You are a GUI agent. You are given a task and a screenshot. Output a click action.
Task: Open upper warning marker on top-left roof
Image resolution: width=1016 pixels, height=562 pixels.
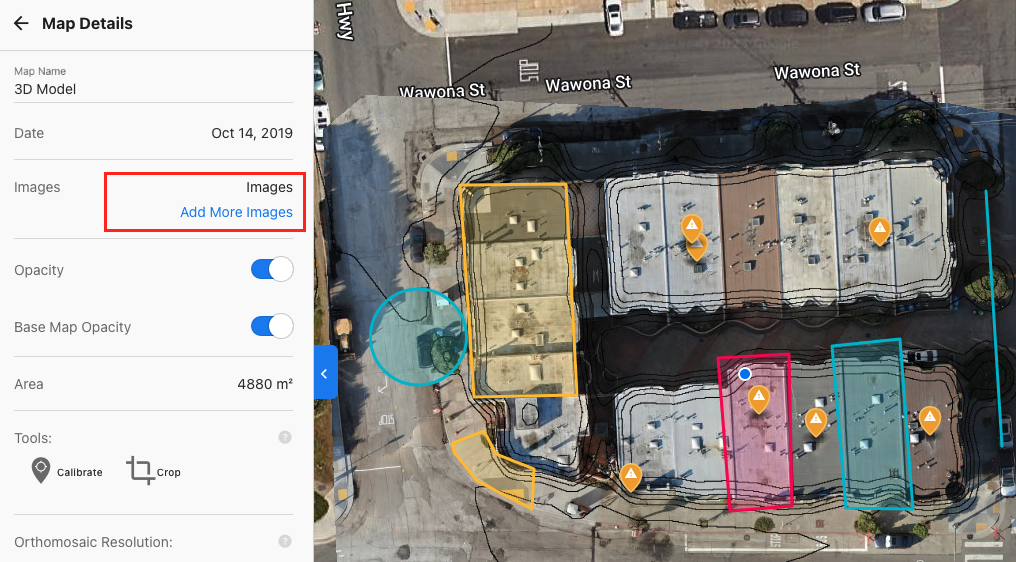692,228
